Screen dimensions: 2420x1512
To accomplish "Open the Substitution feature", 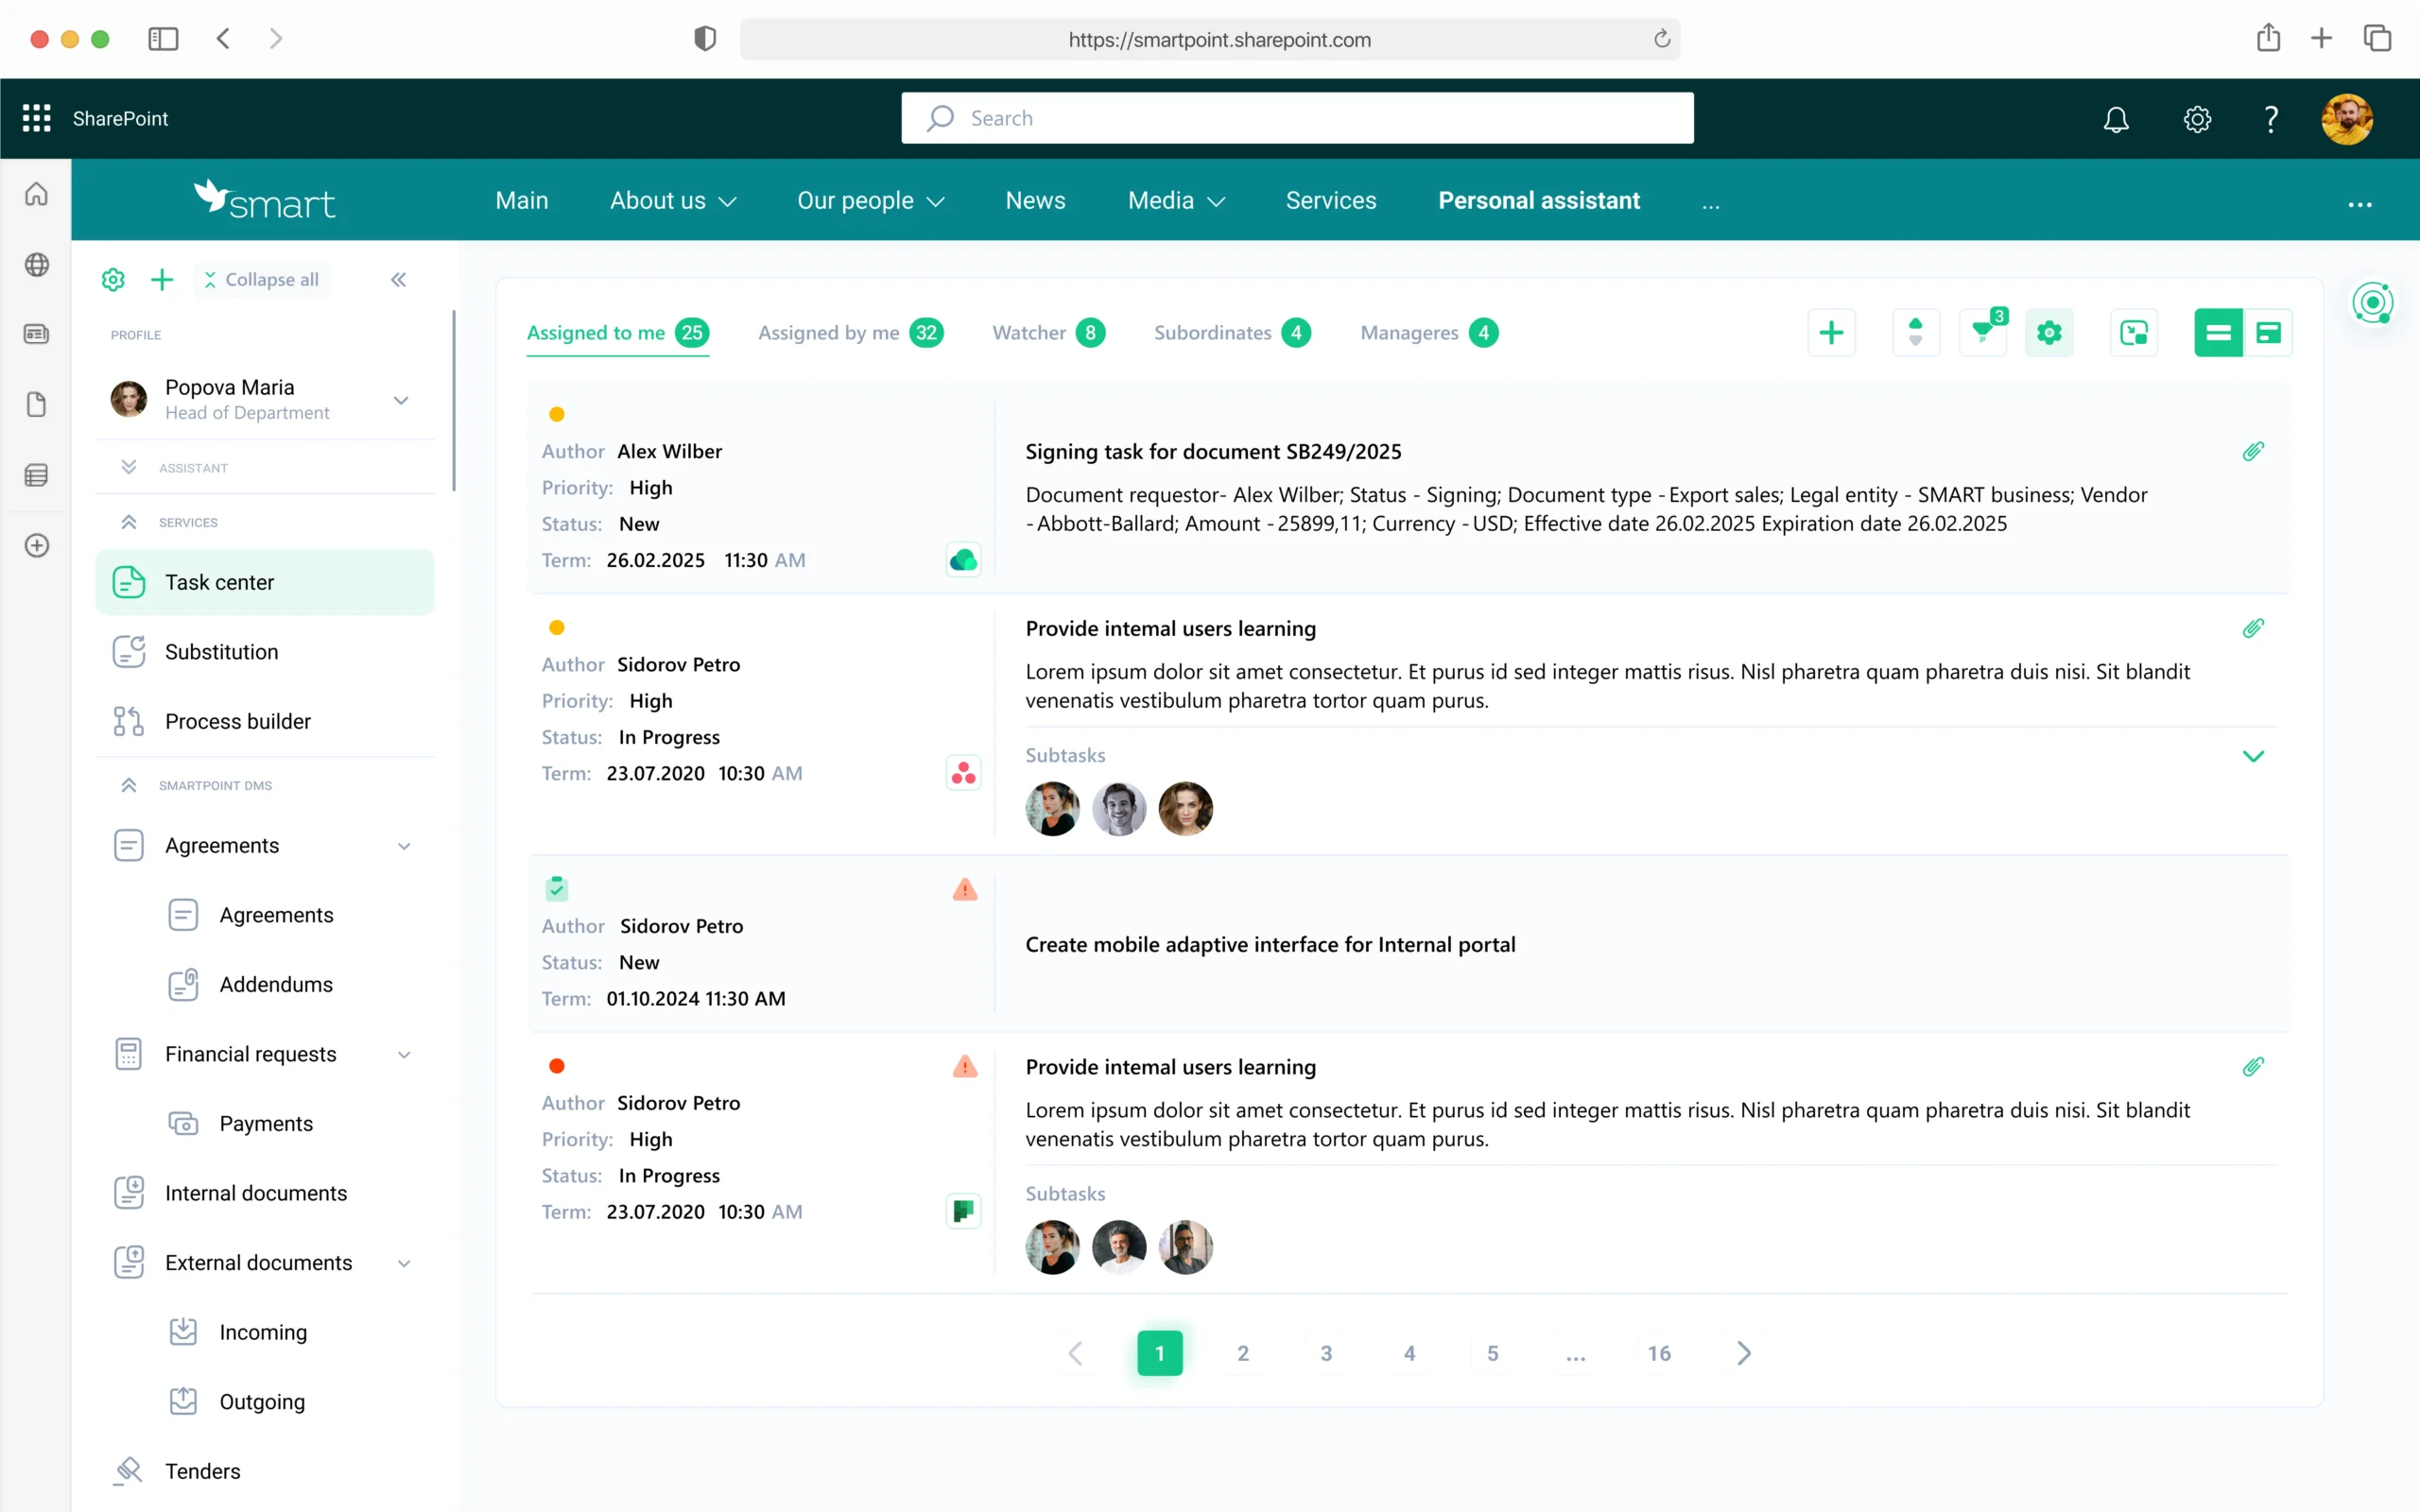I will click(x=222, y=651).
